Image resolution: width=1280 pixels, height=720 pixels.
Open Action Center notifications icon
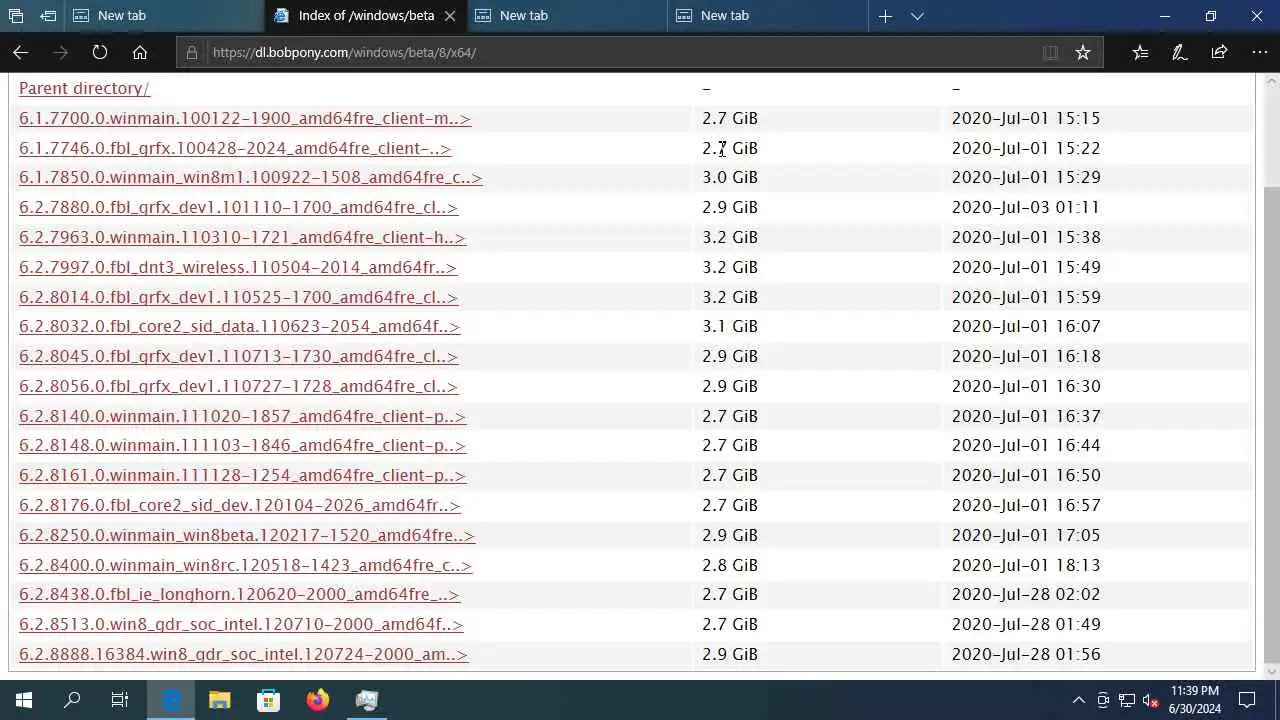tap(1247, 700)
